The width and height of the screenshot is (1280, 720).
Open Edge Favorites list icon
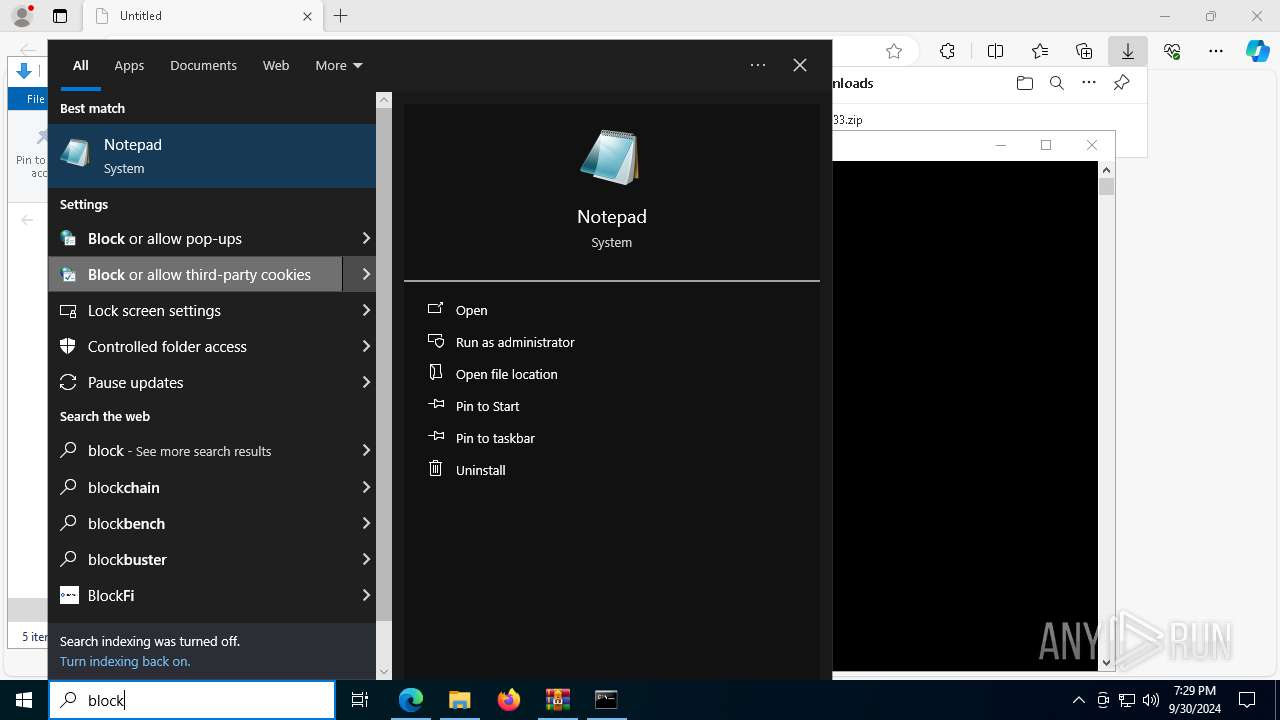point(1040,51)
